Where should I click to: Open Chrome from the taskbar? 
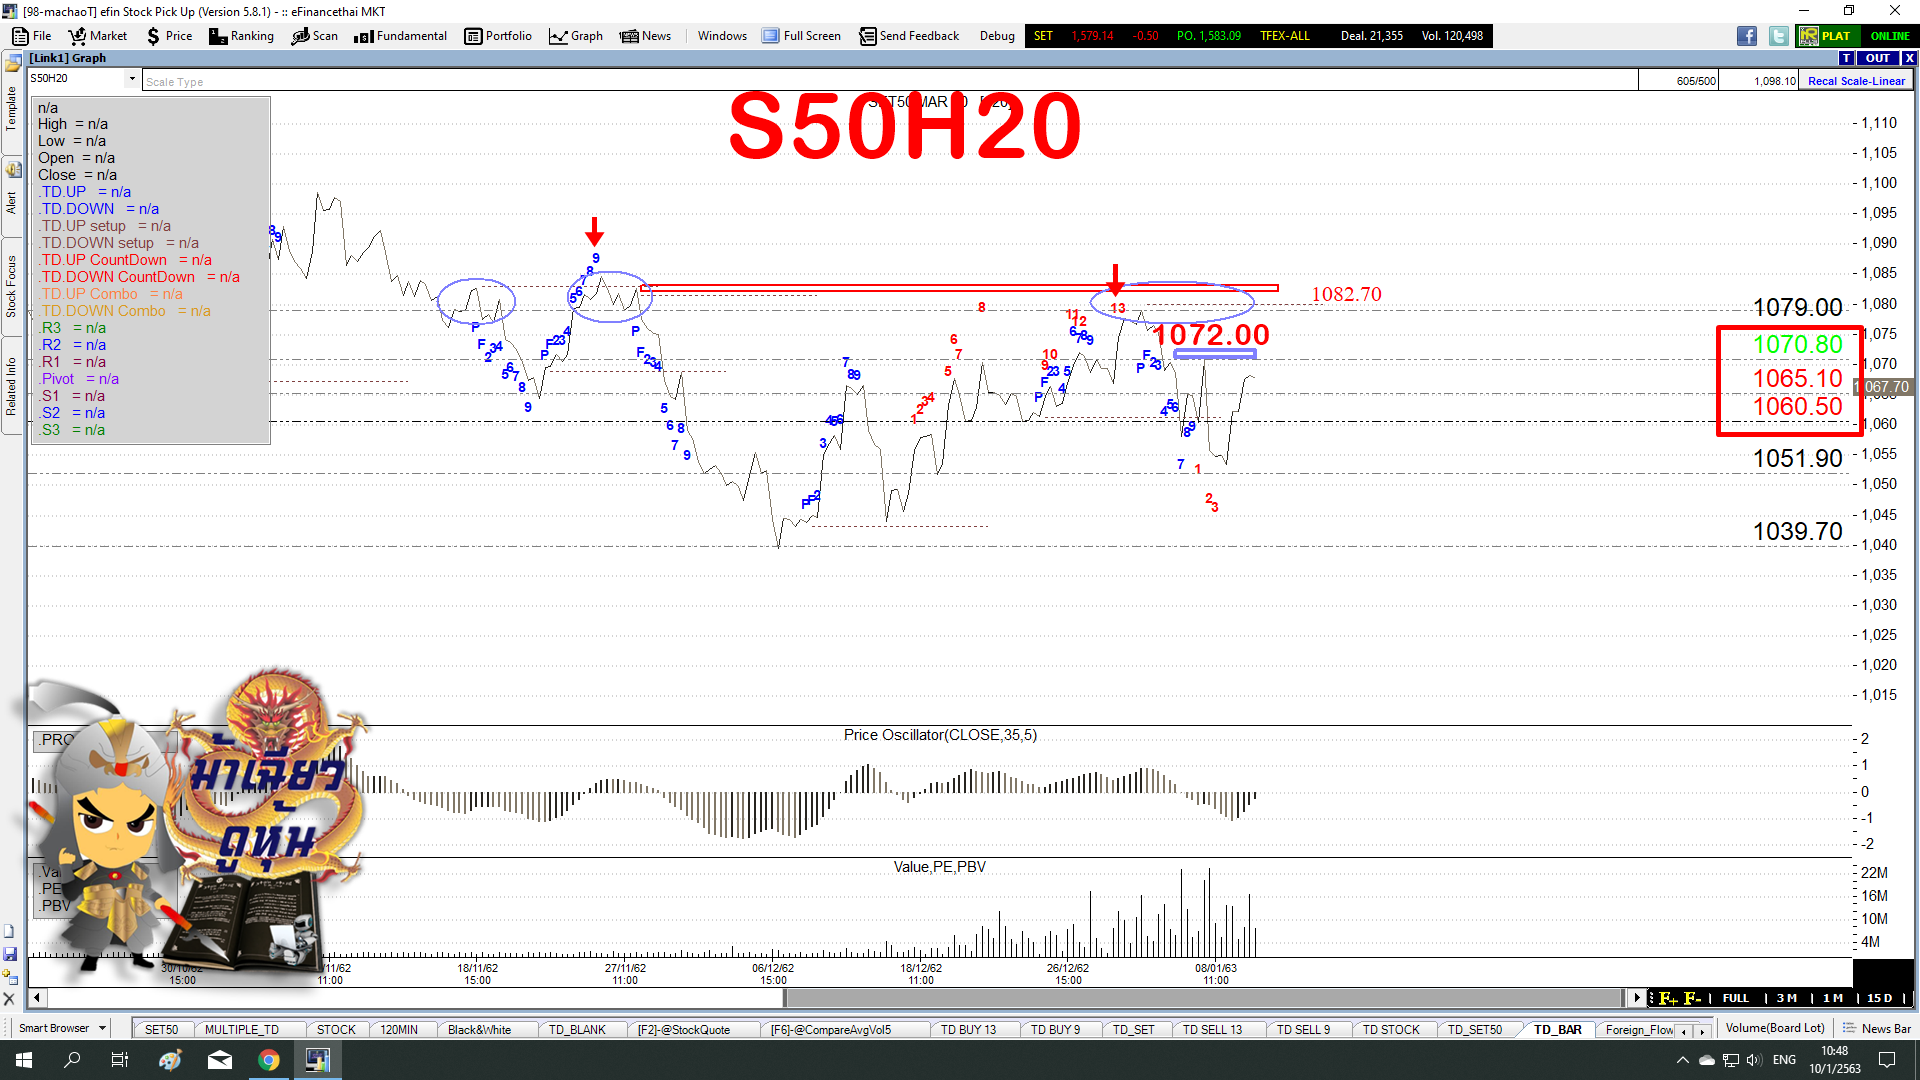pyautogui.click(x=269, y=1060)
